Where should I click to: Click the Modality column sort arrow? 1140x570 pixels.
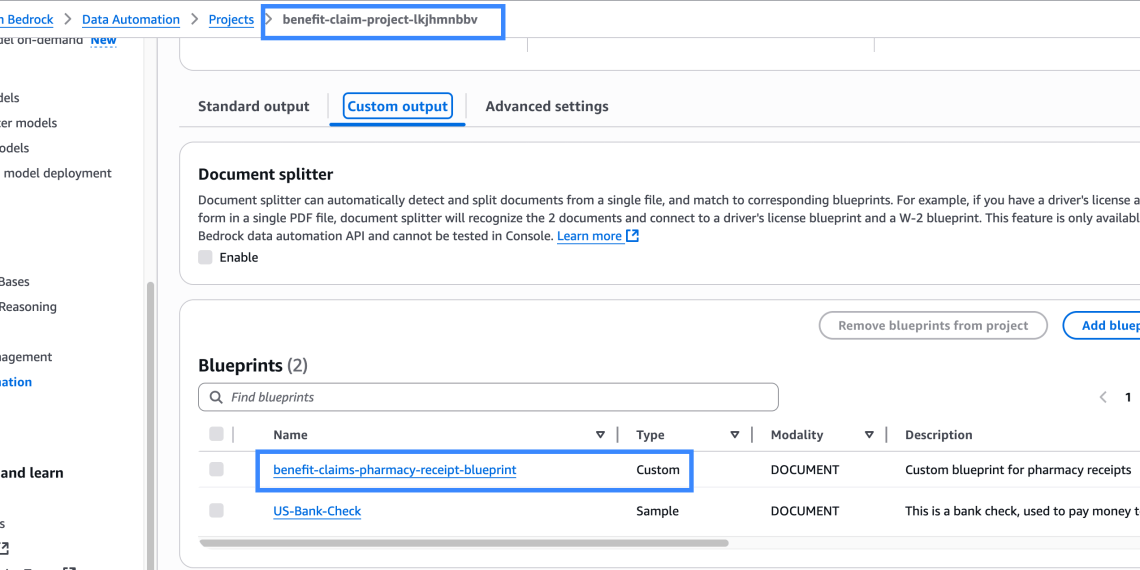pos(869,435)
